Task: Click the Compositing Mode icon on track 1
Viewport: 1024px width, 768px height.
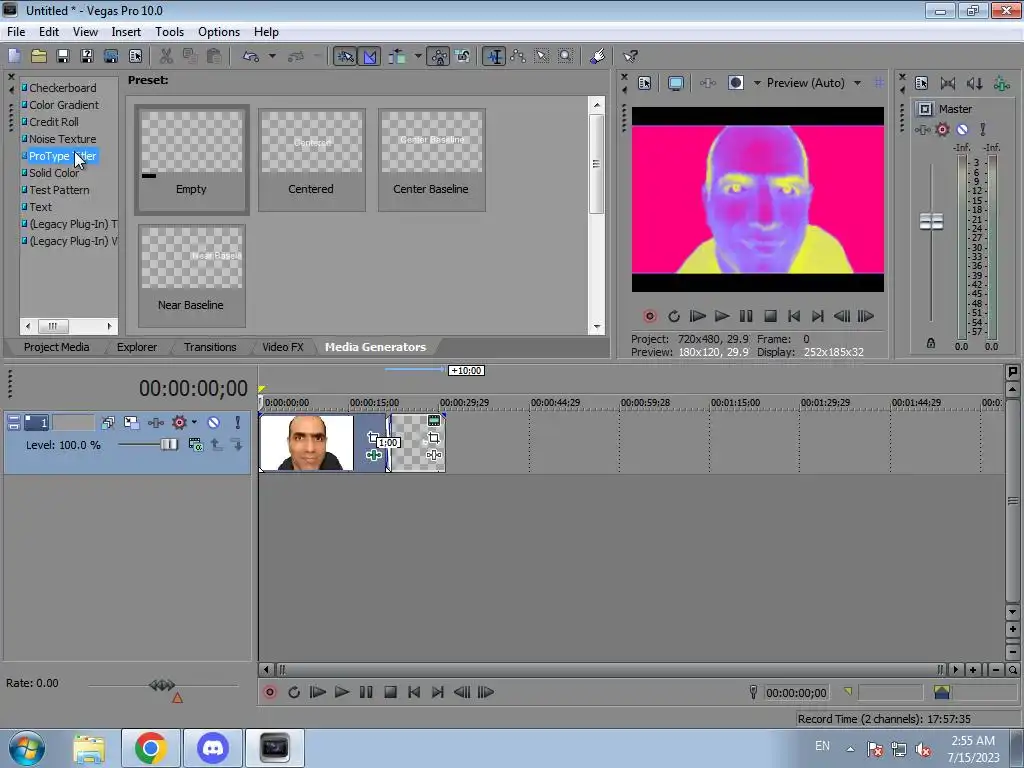Action: pyautogui.click(x=195, y=445)
